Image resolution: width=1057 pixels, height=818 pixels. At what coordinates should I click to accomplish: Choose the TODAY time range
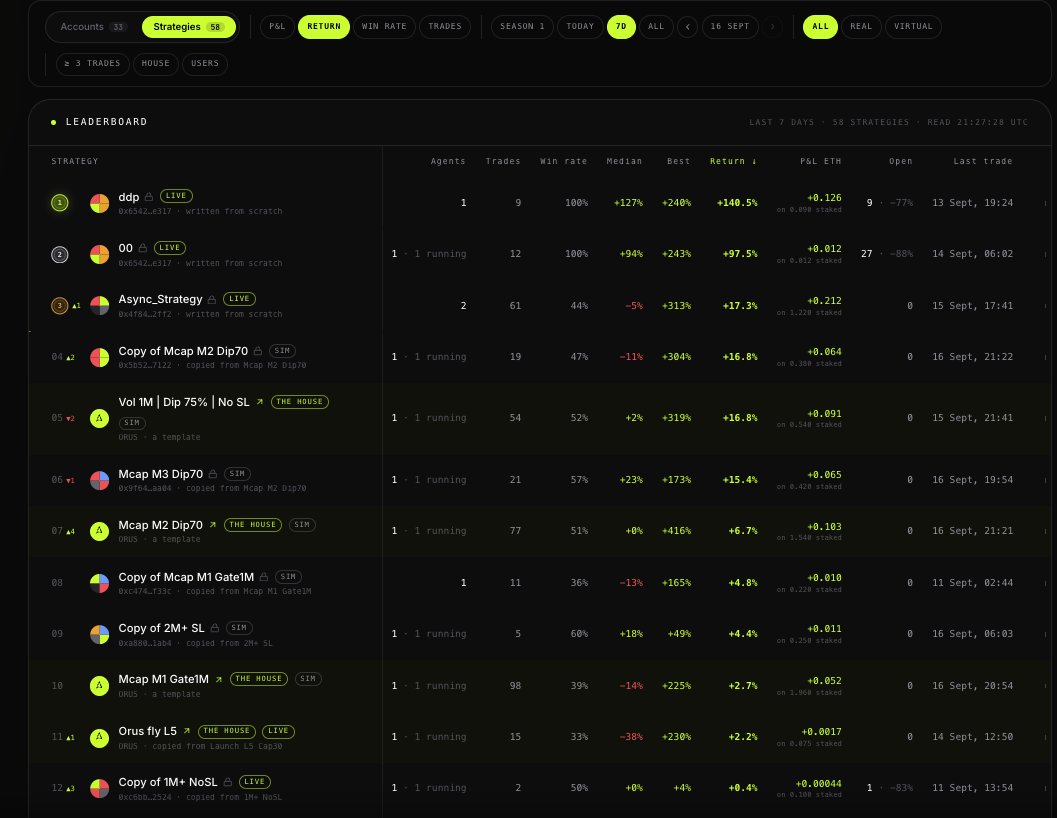[x=580, y=26]
